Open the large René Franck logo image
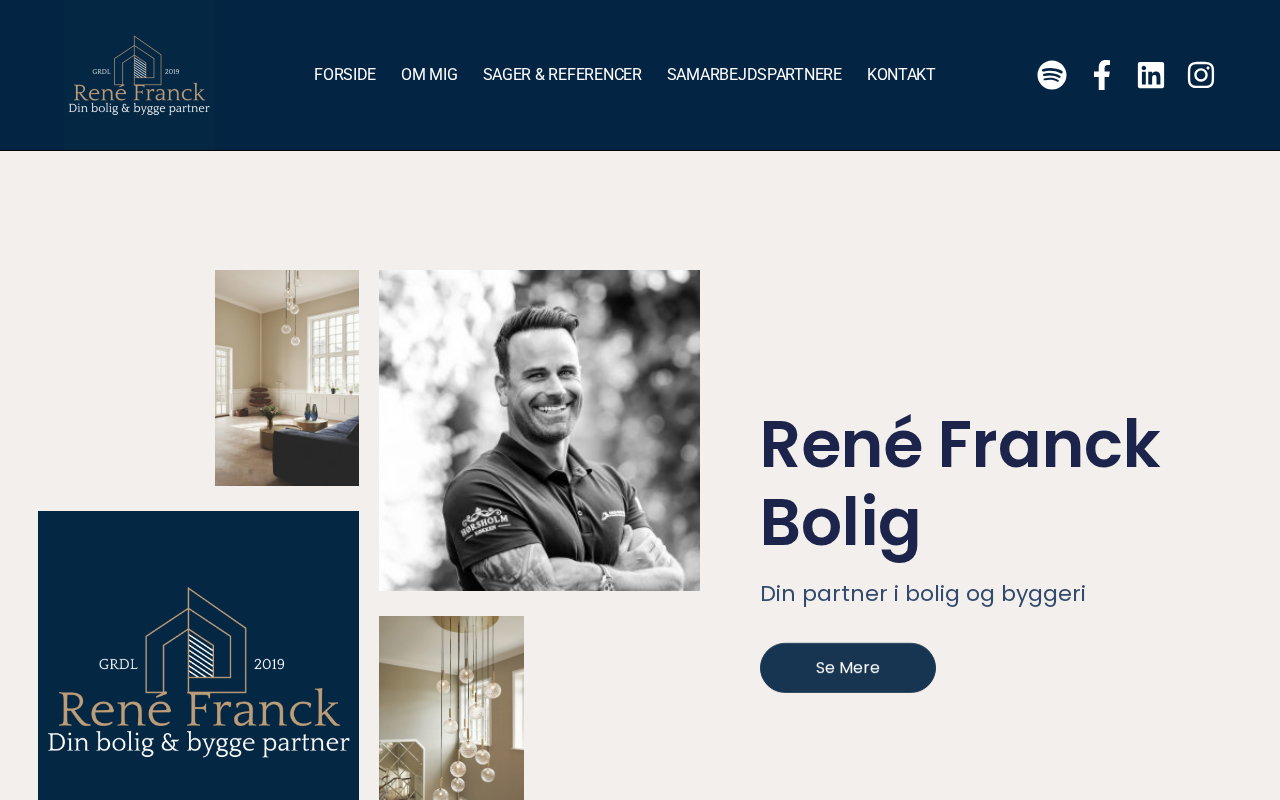The image size is (1280, 800). [x=198, y=656]
